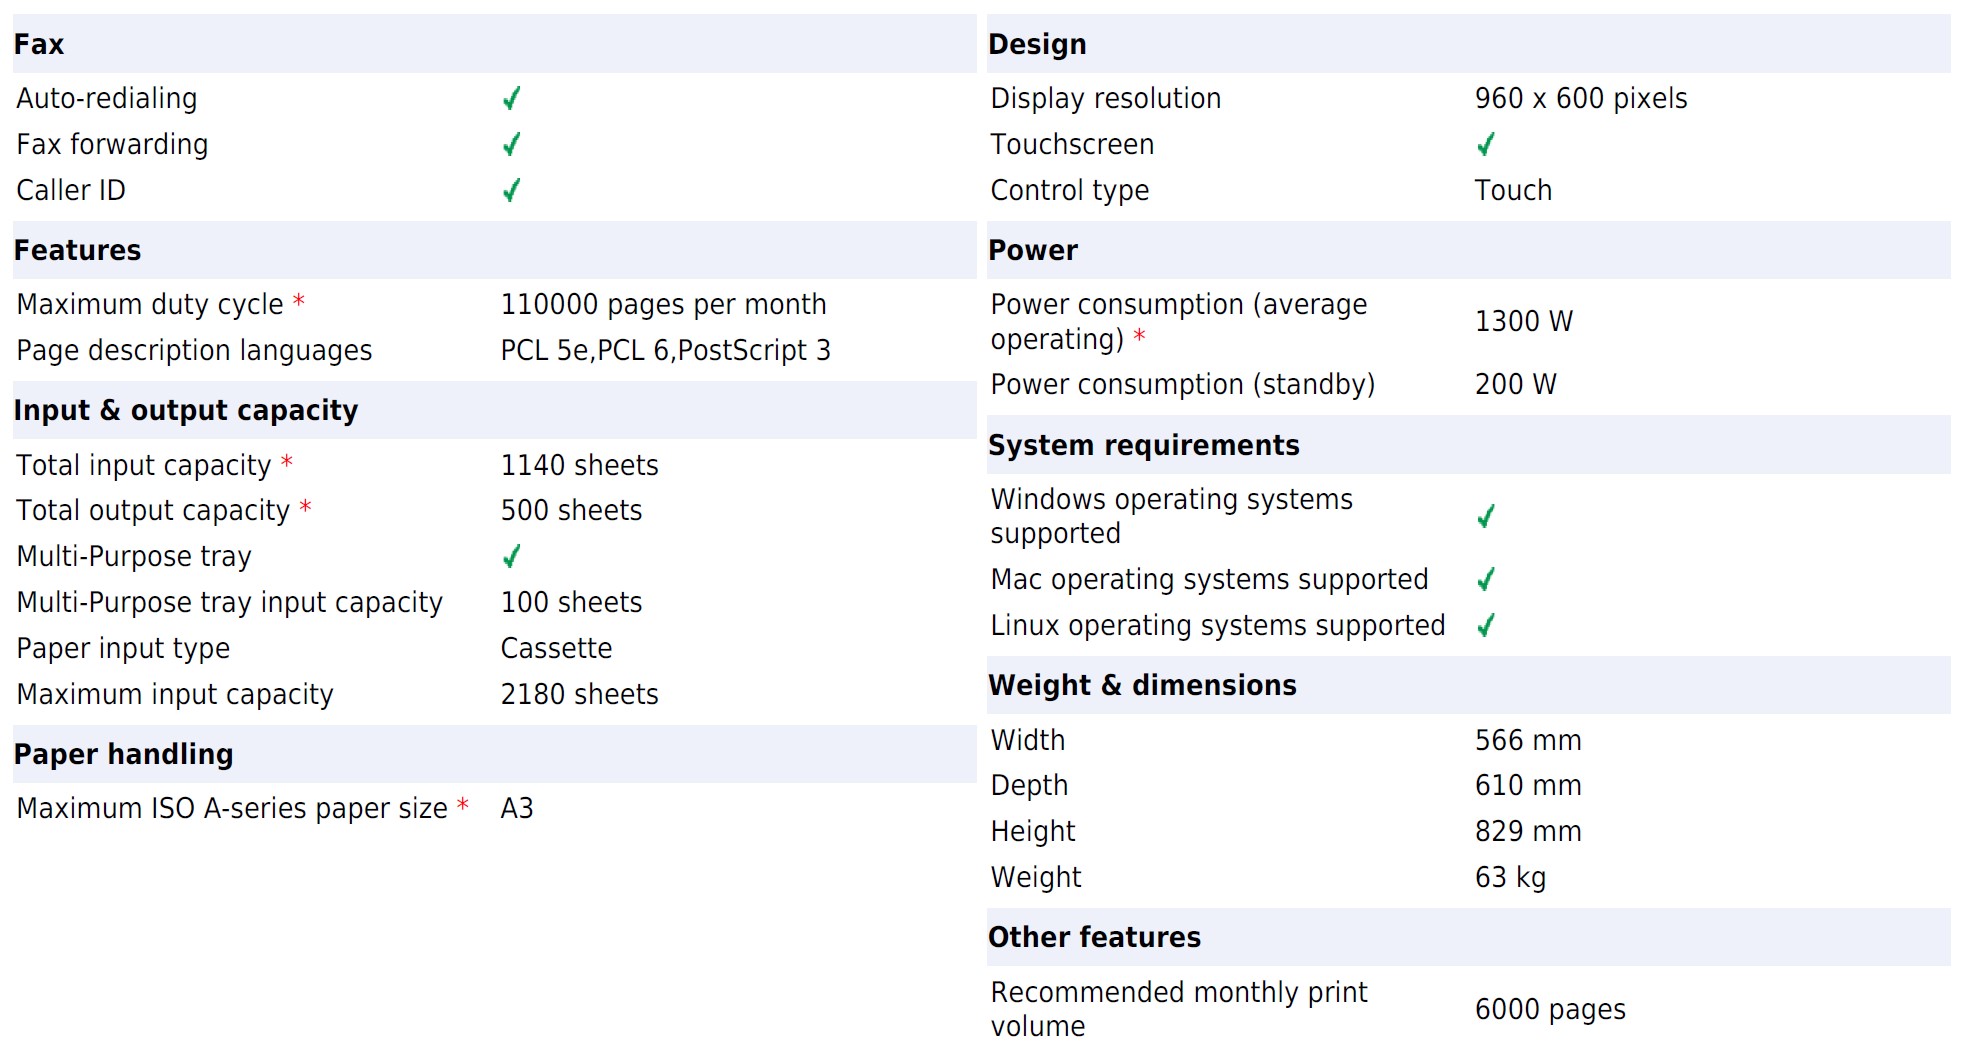Click Mac operating systems supported checkmark
Viewport: 1963px width, 1053px height.
[1486, 579]
